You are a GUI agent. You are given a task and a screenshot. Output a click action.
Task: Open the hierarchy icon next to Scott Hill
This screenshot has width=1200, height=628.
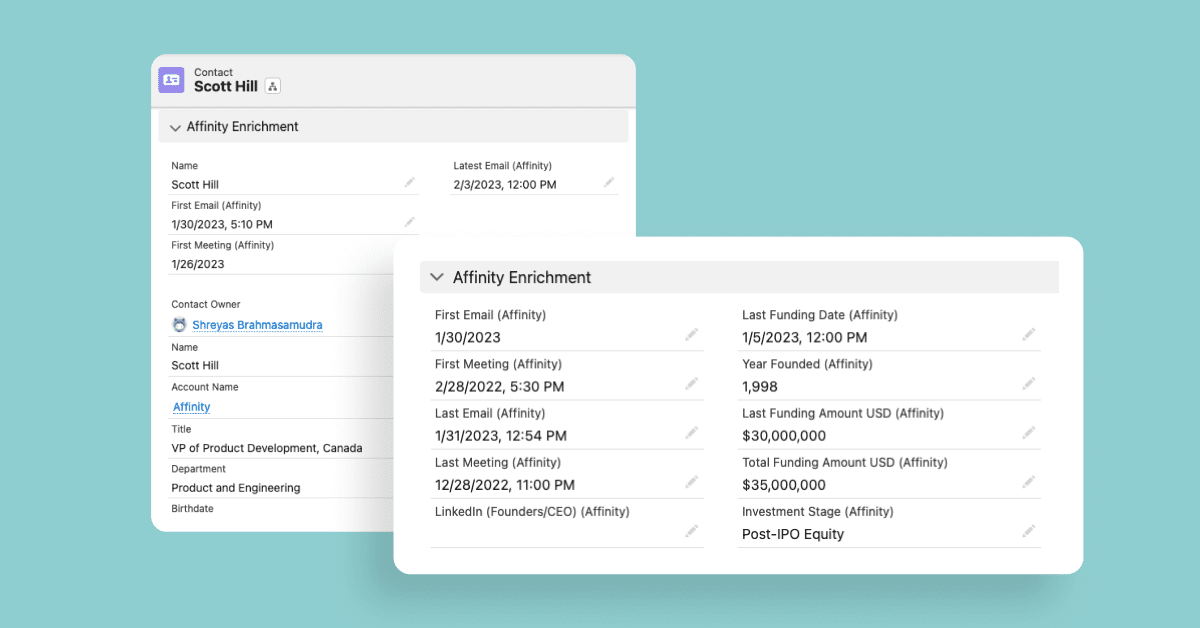(273, 87)
